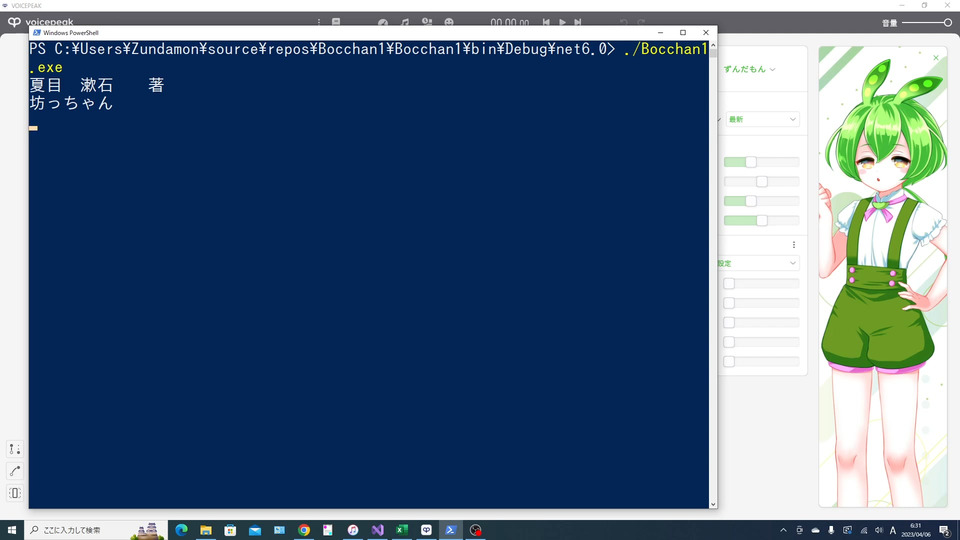Open the ずんだもん narrator dropdown
Image resolution: width=960 pixels, height=540 pixels.
click(749, 69)
